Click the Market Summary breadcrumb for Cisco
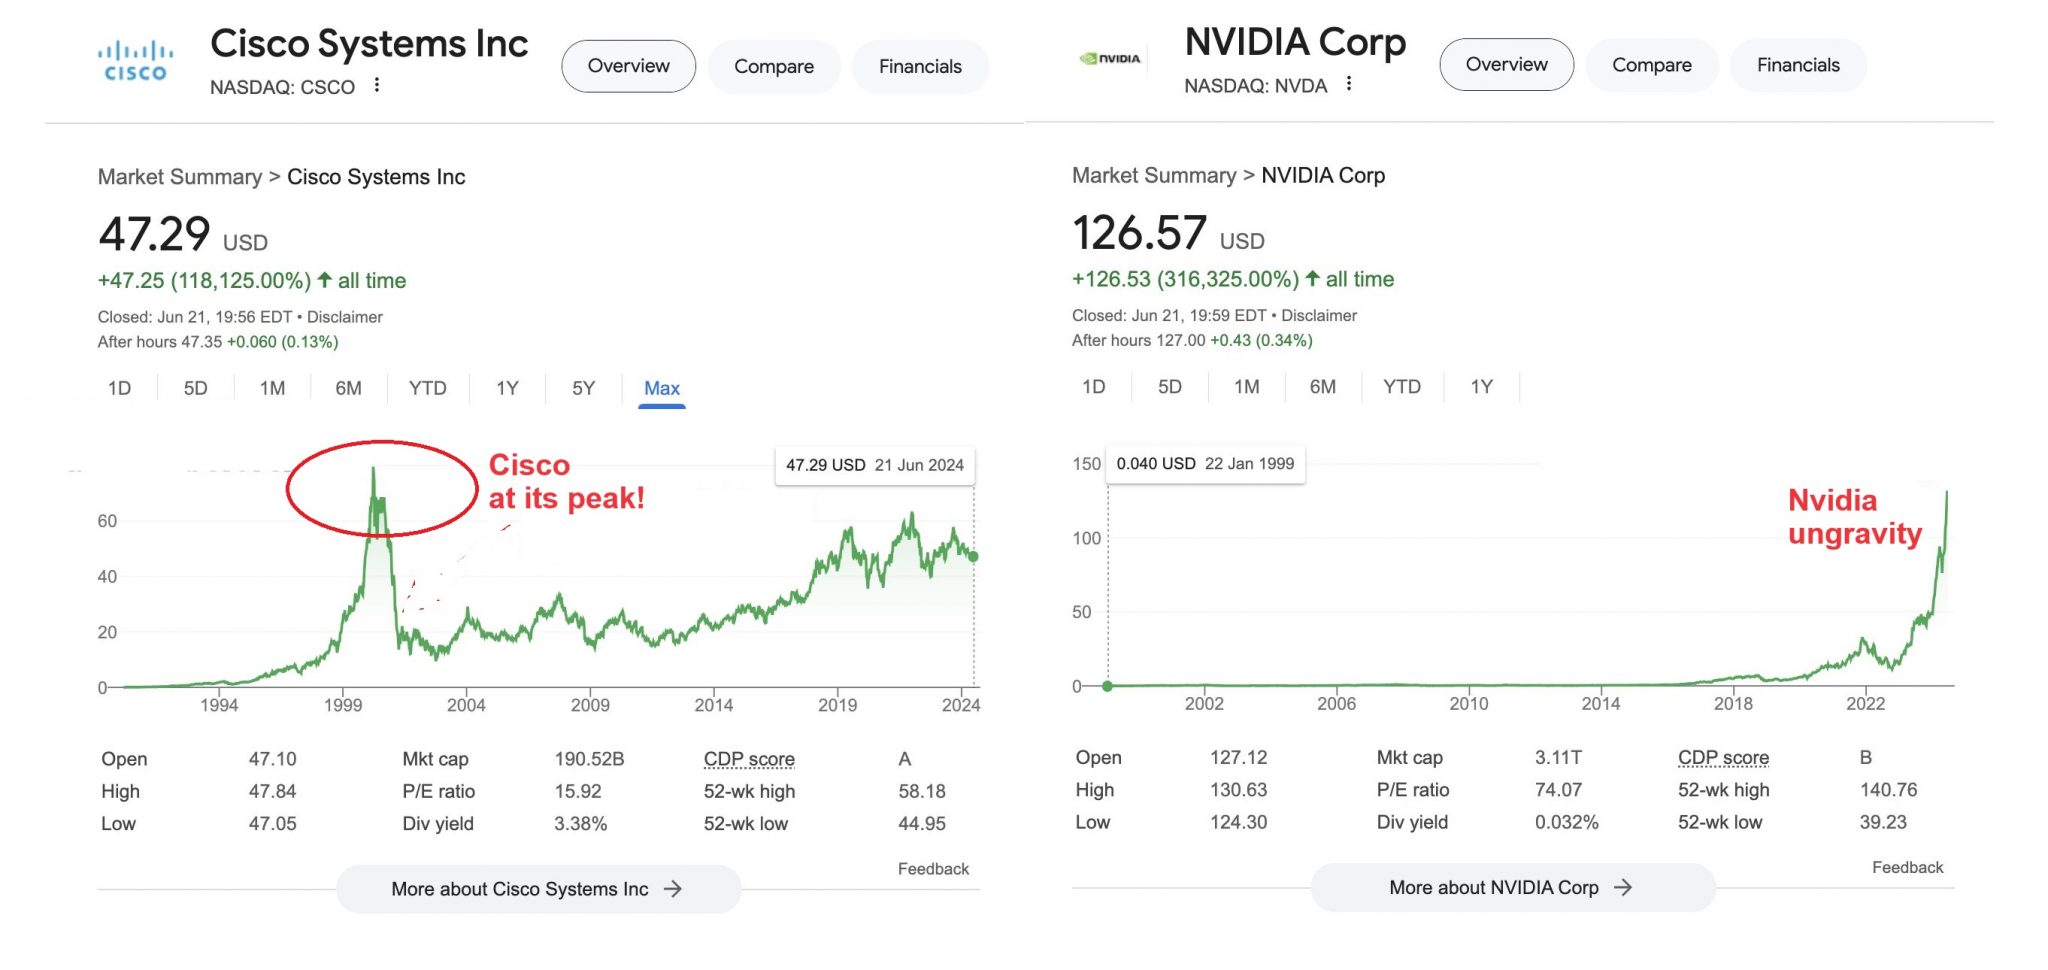Viewport: 2048px width, 970px height. point(178,177)
